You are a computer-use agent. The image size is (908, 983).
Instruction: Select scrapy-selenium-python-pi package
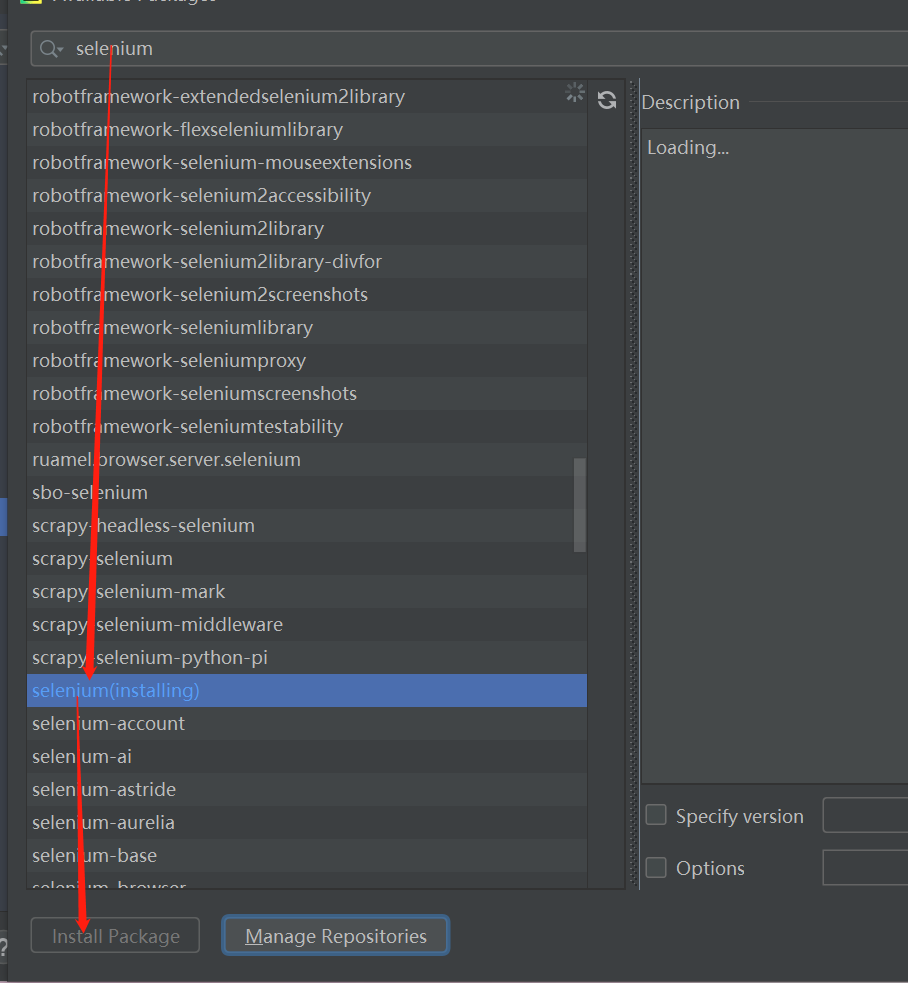click(x=307, y=658)
